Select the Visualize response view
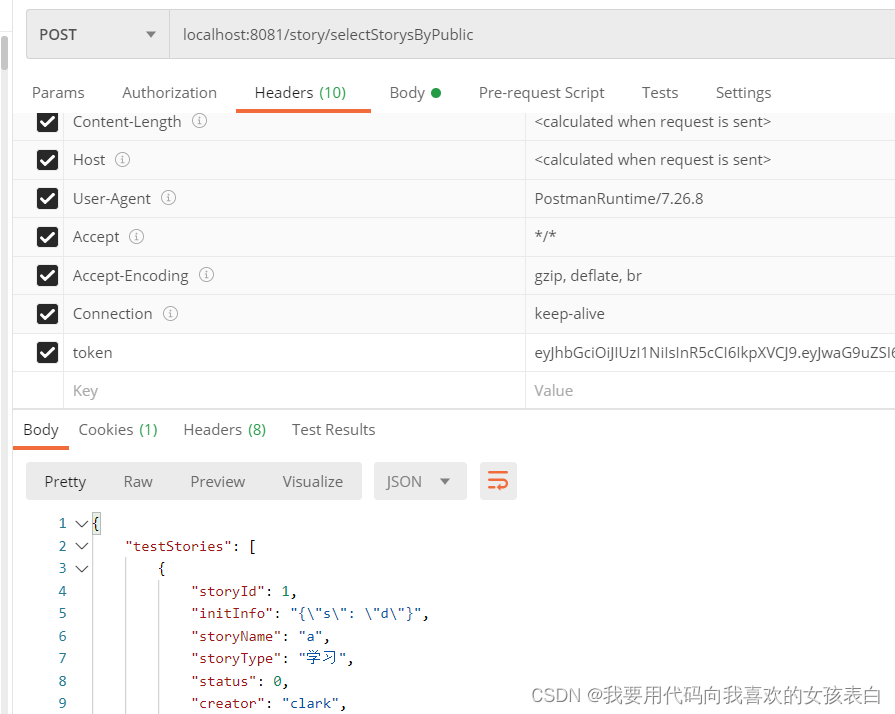 [312, 481]
